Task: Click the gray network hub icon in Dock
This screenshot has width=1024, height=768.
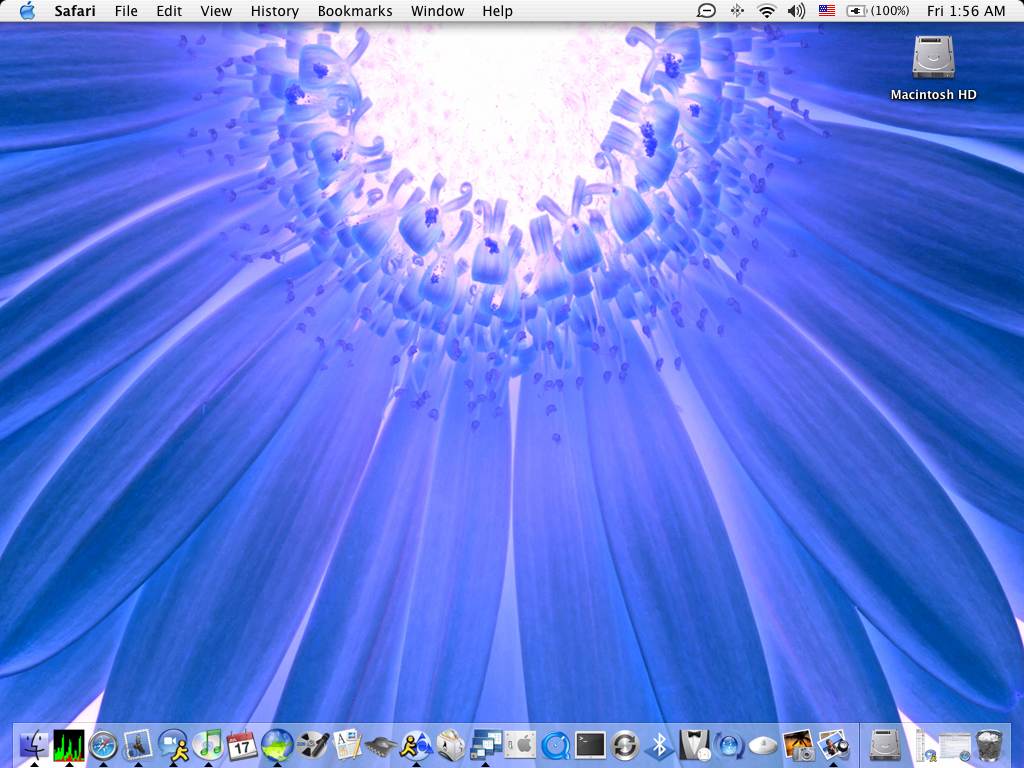Action: [x=381, y=744]
